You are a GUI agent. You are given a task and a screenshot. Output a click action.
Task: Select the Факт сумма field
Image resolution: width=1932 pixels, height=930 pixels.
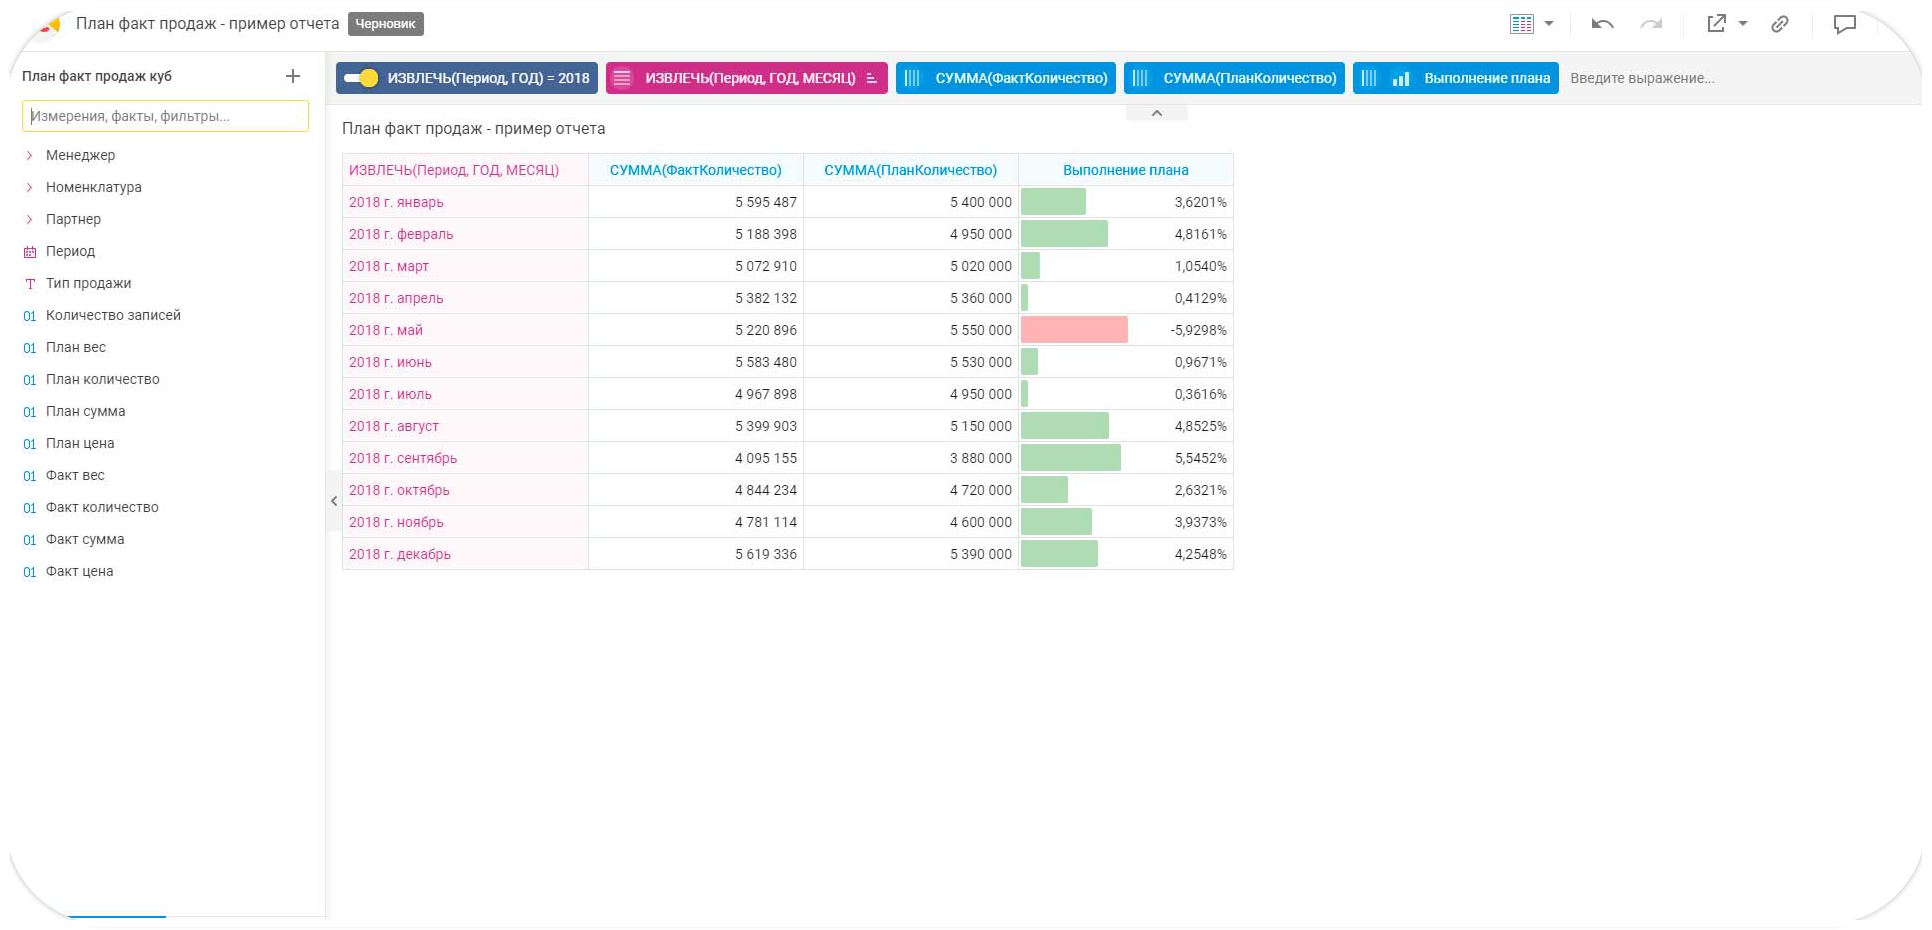(85, 539)
